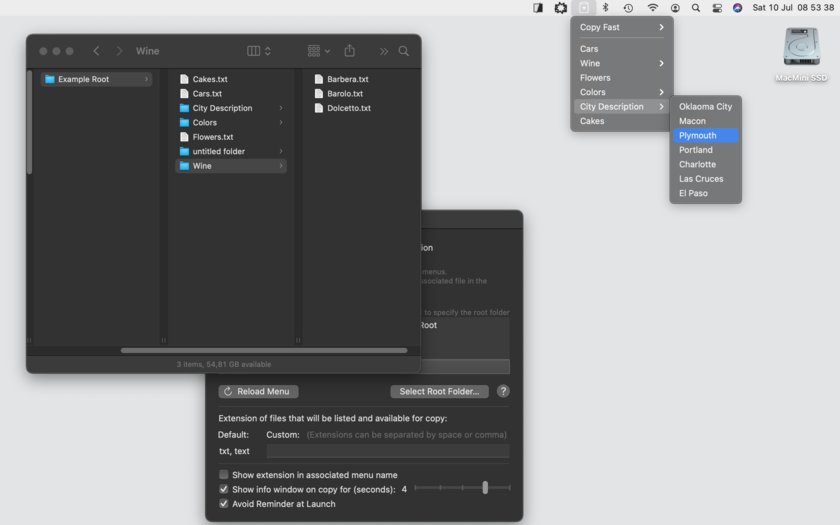Click the help question mark button
Image resolution: width=840 pixels, height=525 pixels.
point(502,391)
